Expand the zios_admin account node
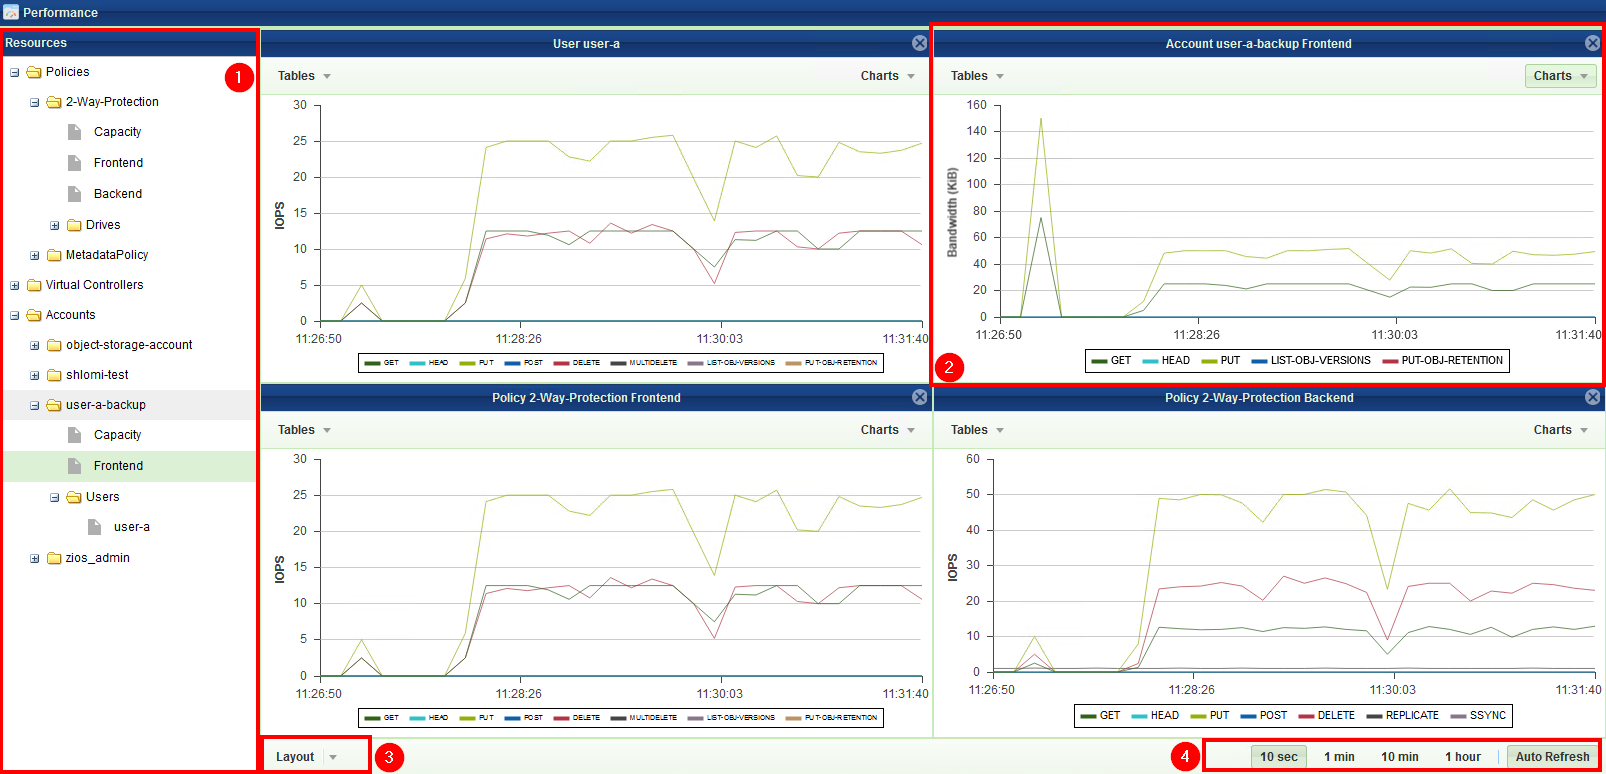The image size is (1606, 774). 34,558
